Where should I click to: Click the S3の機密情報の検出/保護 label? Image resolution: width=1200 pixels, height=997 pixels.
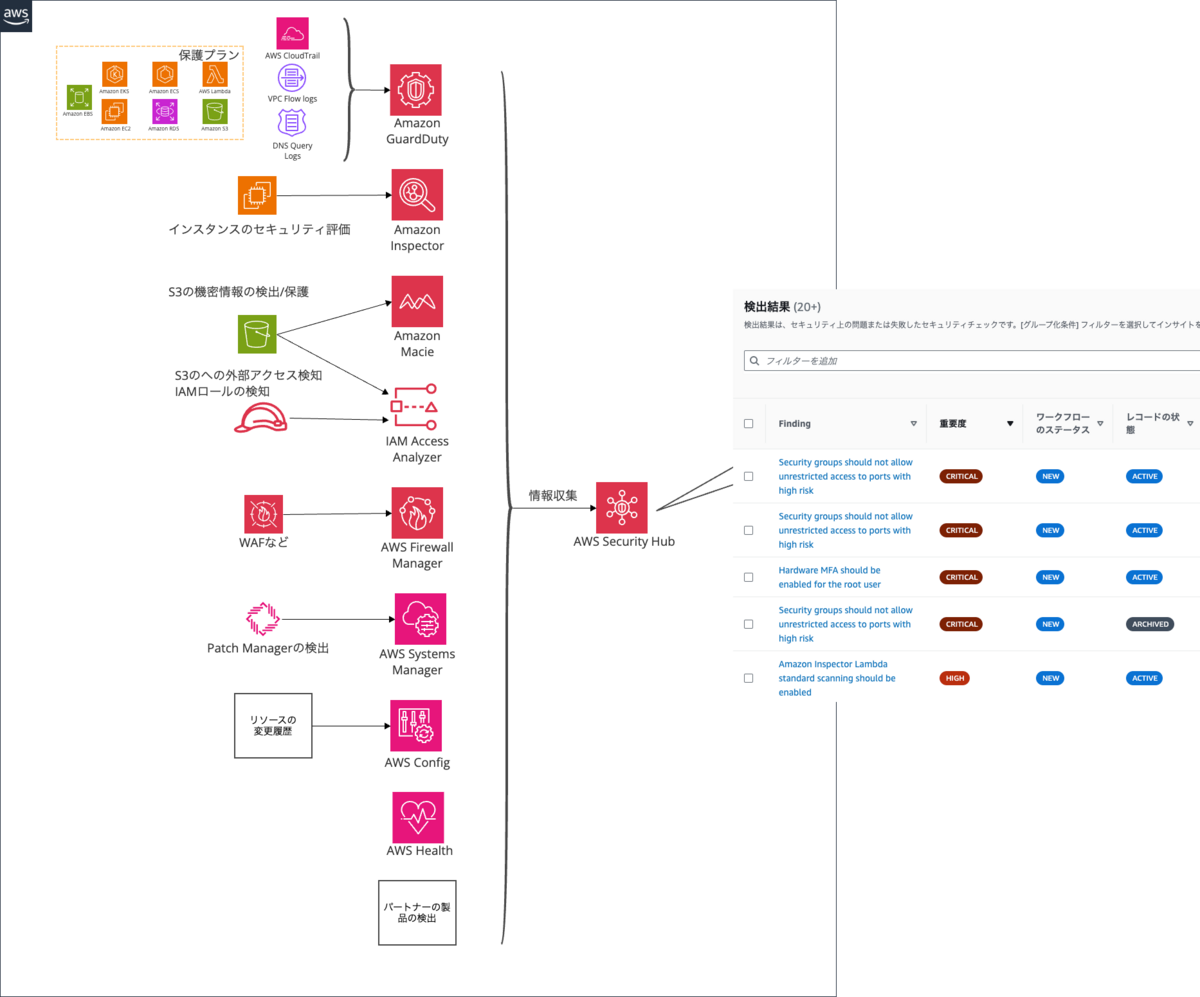point(239,292)
